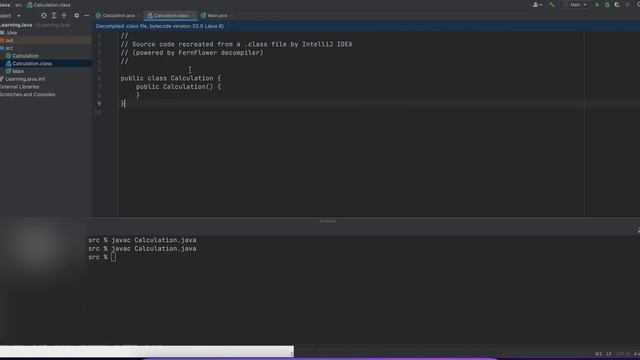This screenshot has width=640, height=360.
Task: Hide the Project panel with minus icon
Action: coord(87,16)
